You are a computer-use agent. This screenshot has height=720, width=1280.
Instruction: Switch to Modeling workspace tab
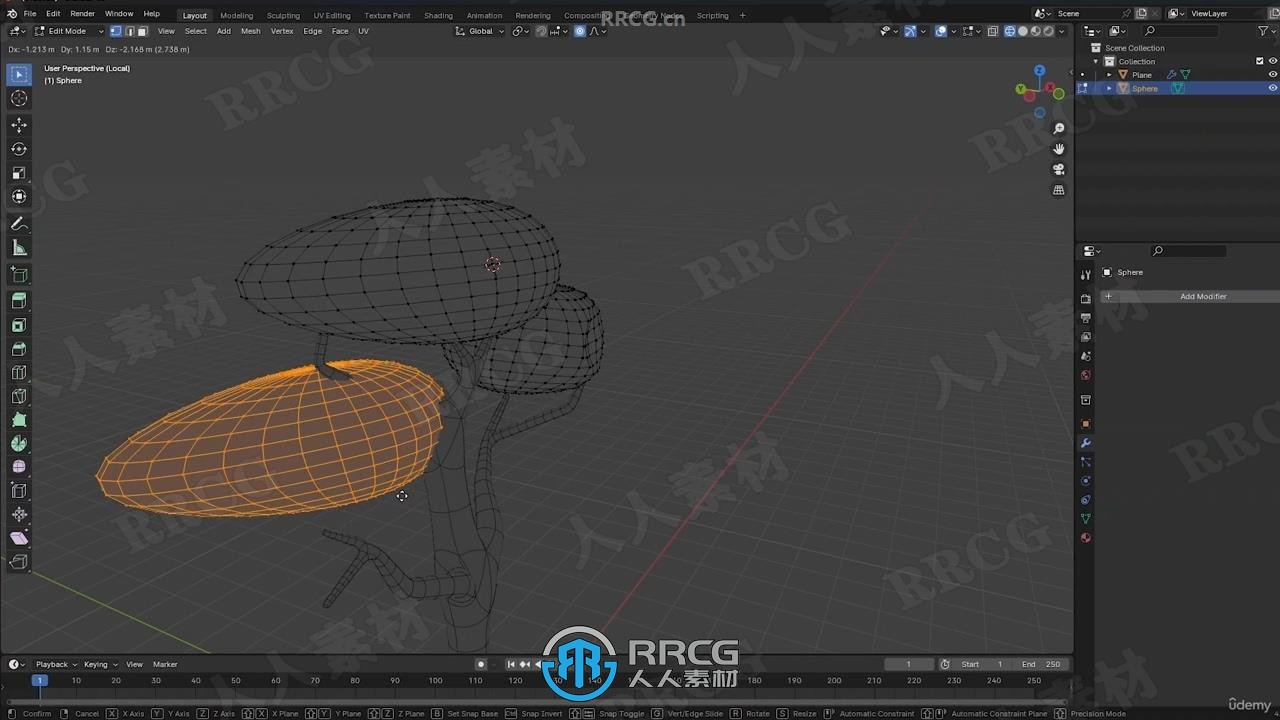pos(237,15)
